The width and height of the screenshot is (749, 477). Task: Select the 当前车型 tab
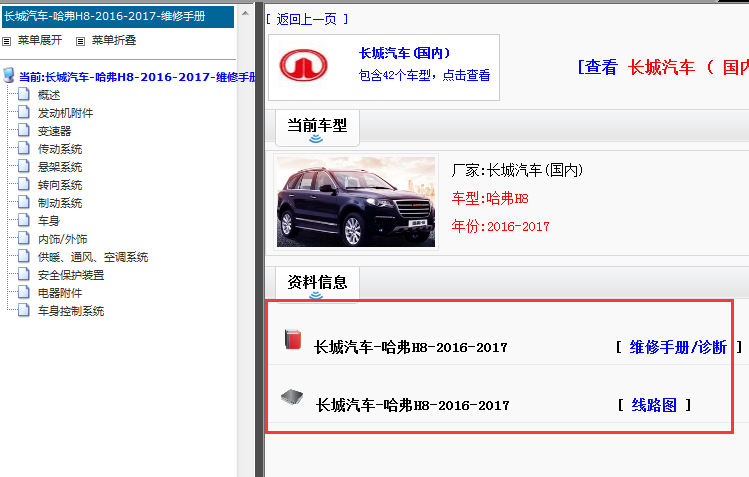(x=317, y=126)
